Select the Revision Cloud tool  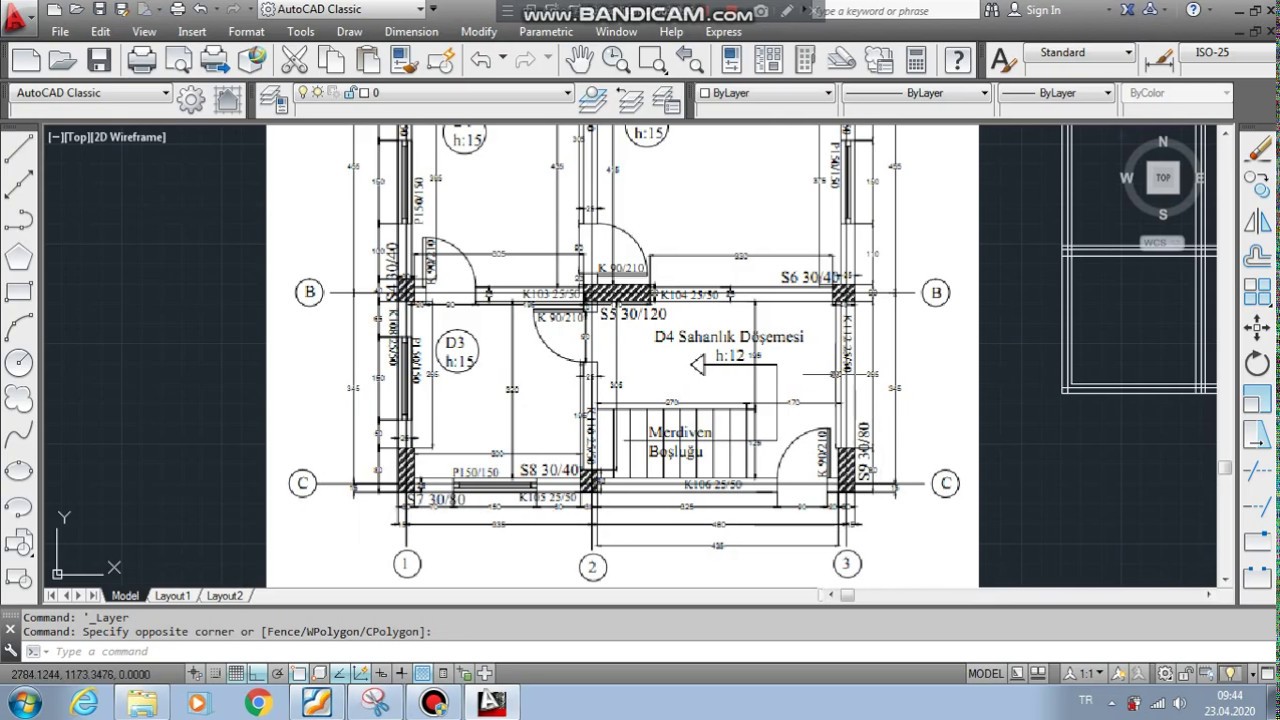[x=19, y=399]
